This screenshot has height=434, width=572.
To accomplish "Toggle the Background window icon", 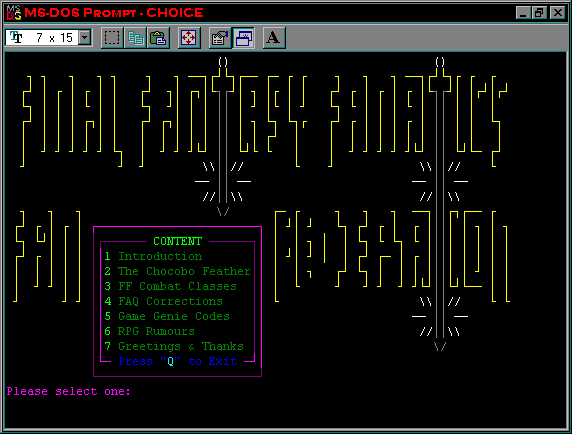I will (x=243, y=38).
